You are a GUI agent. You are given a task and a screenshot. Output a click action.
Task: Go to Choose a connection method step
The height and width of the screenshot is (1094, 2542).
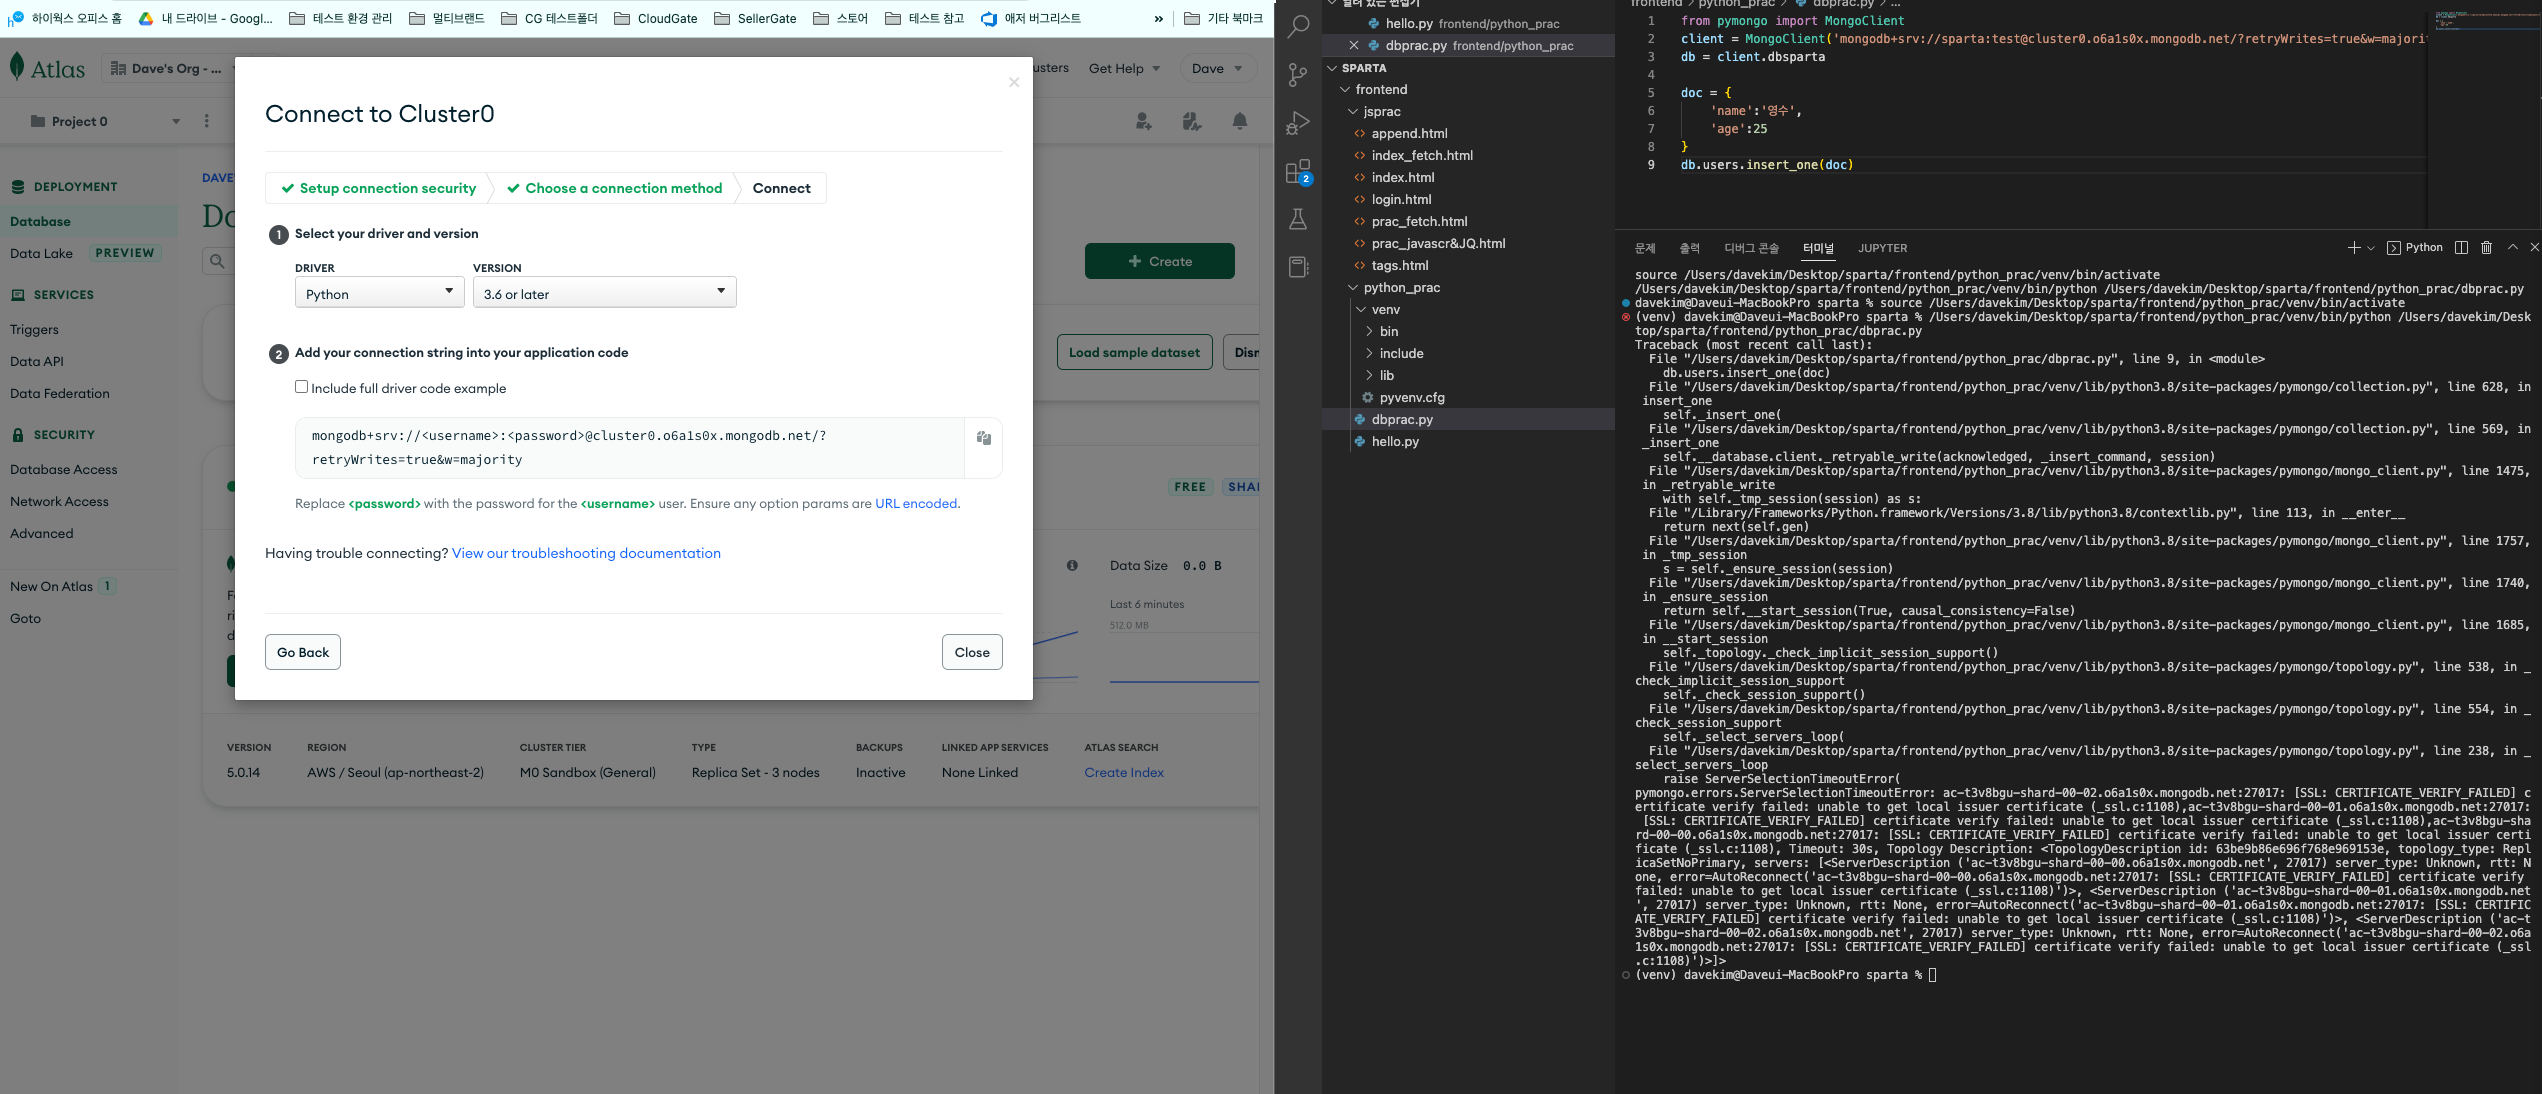click(x=615, y=188)
